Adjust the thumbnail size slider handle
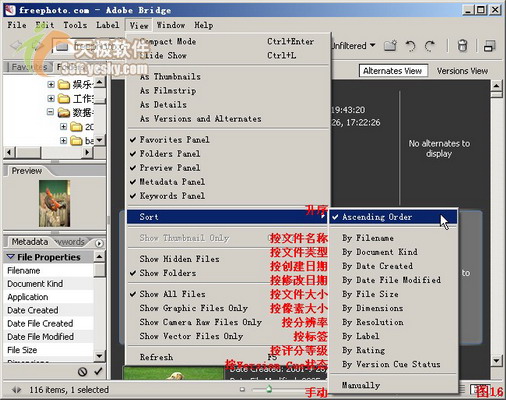506x400 pixels. pos(269,389)
